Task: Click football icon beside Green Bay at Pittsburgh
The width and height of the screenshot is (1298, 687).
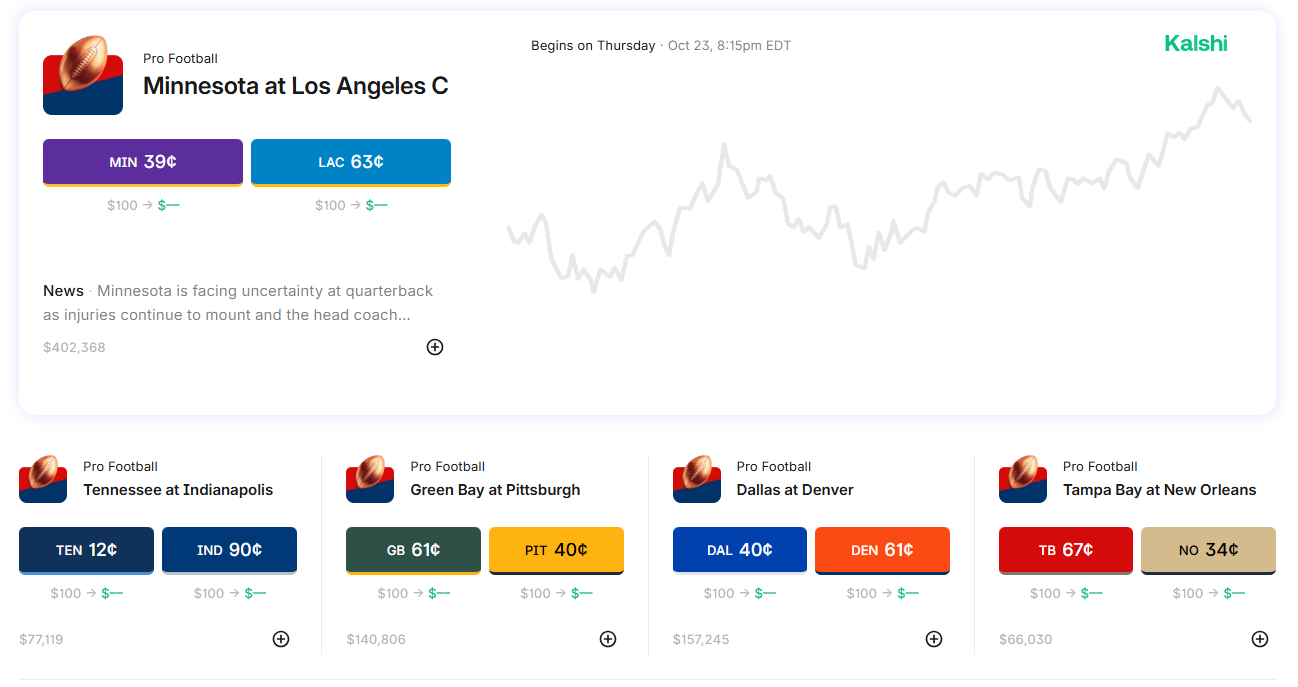Action: point(369,479)
